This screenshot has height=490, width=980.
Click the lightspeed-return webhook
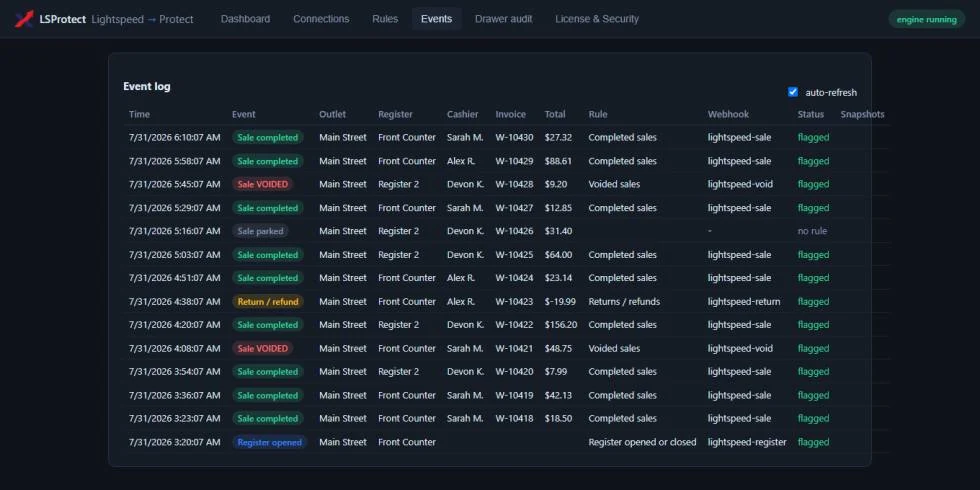[744, 301]
